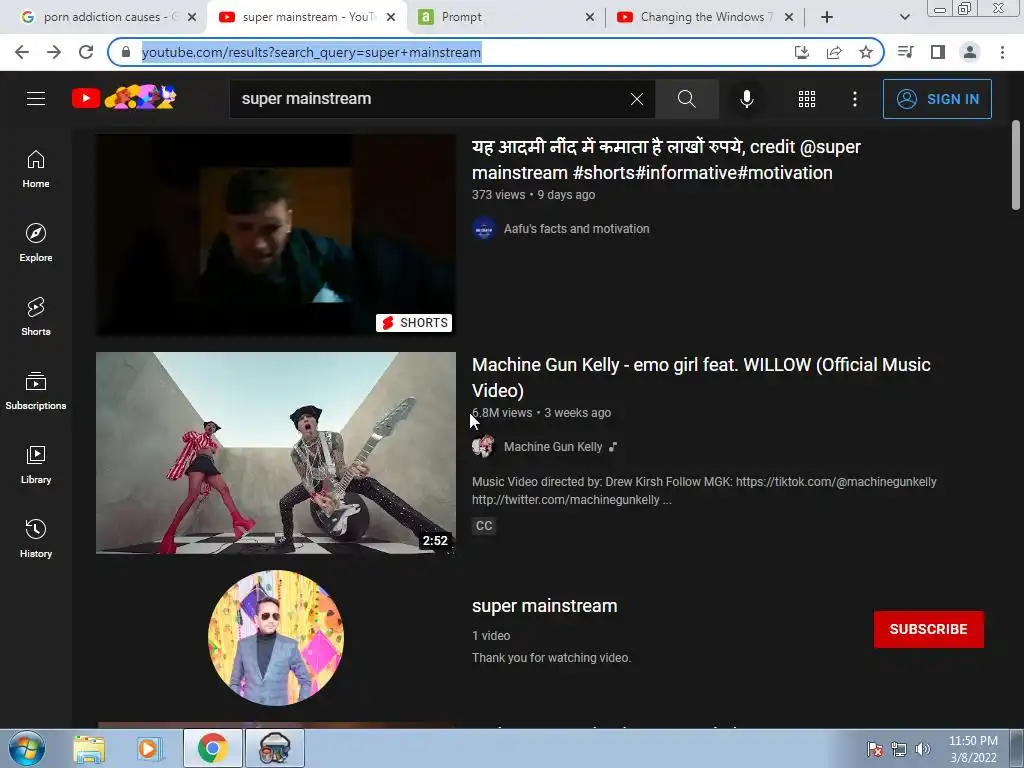1024x768 pixels.
Task: Open Library in sidebar
Action: tap(36, 464)
